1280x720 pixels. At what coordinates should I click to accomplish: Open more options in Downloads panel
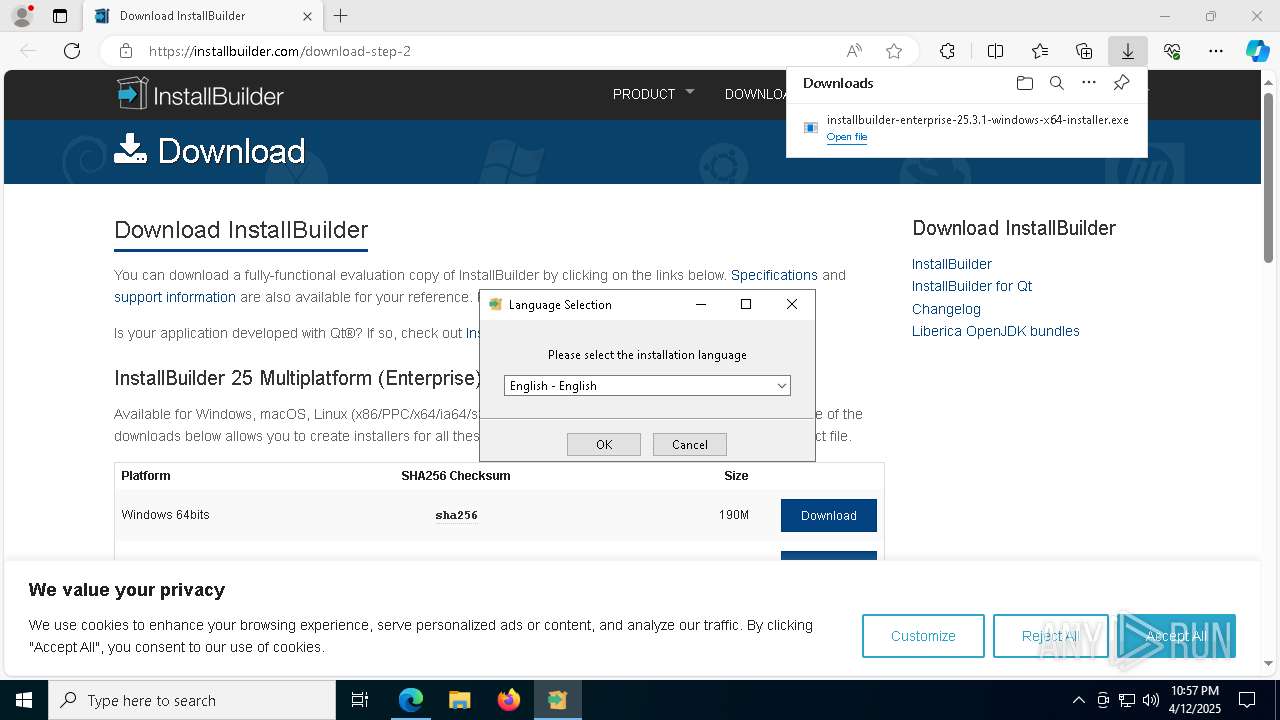pos(1089,83)
